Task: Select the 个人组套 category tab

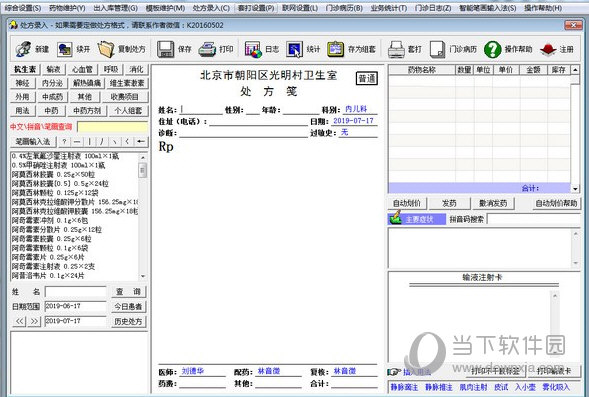Action: pos(128,110)
